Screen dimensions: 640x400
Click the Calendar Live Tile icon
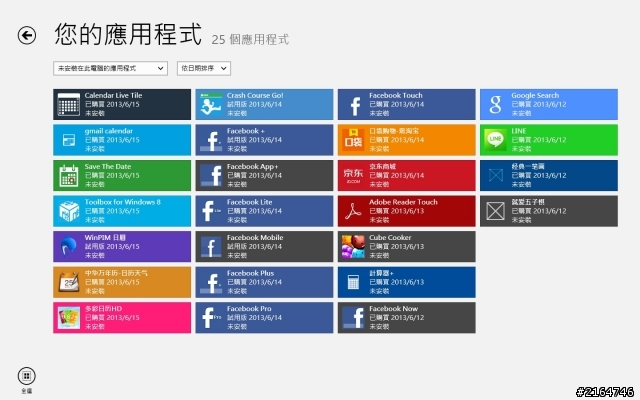coord(69,104)
